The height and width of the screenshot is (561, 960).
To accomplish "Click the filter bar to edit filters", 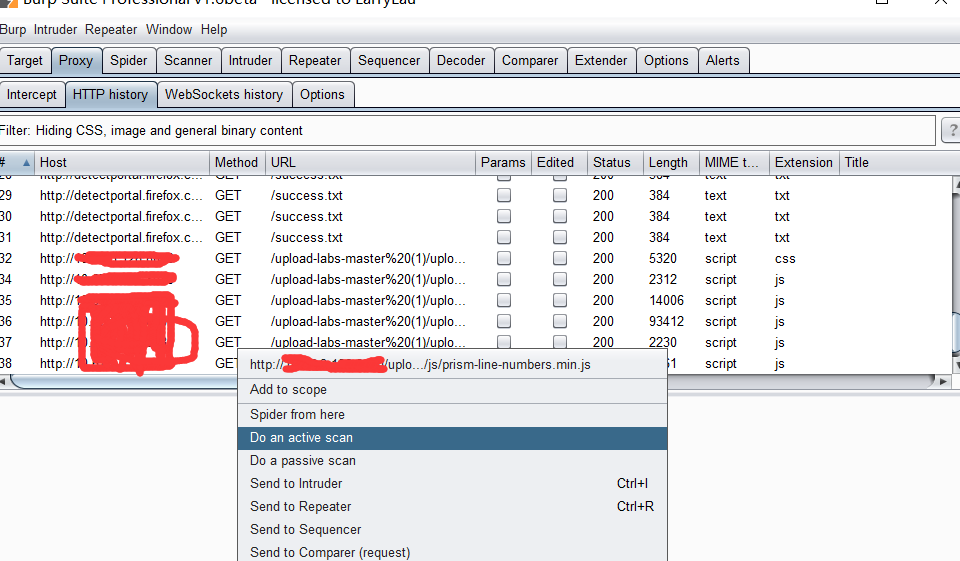I will point(467,130).
